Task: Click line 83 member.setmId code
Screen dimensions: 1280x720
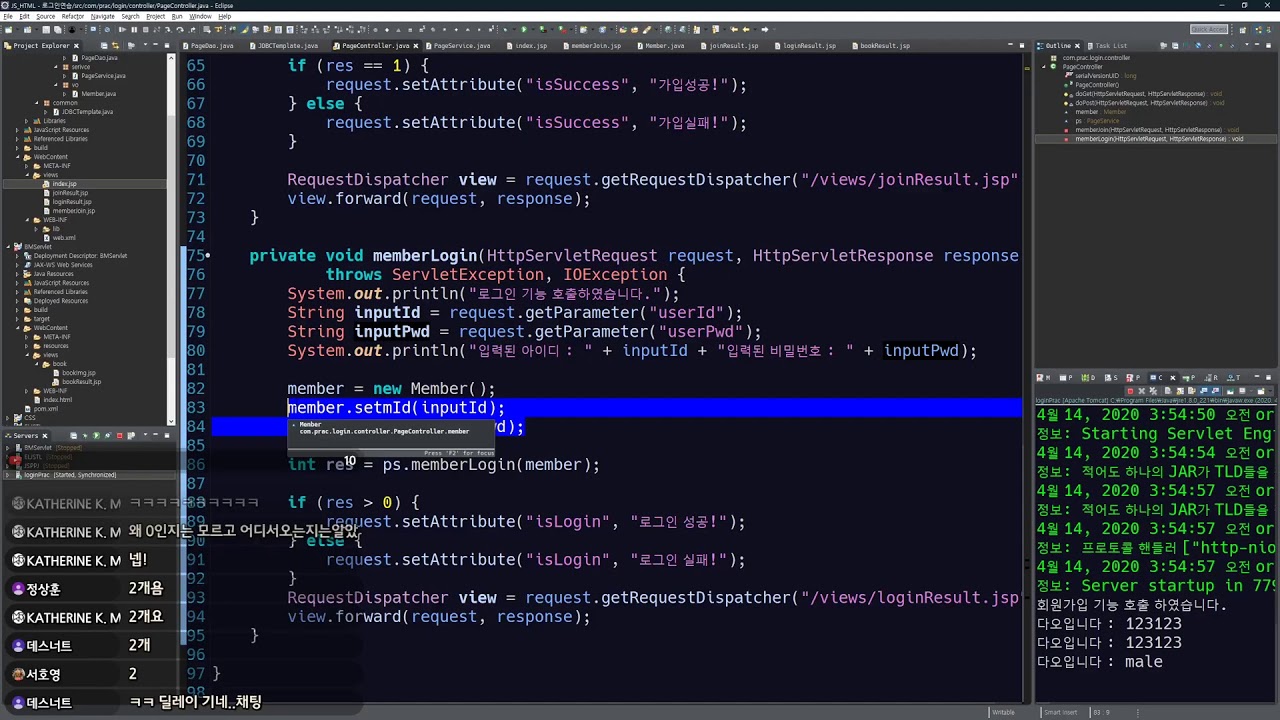Action: 396,407
